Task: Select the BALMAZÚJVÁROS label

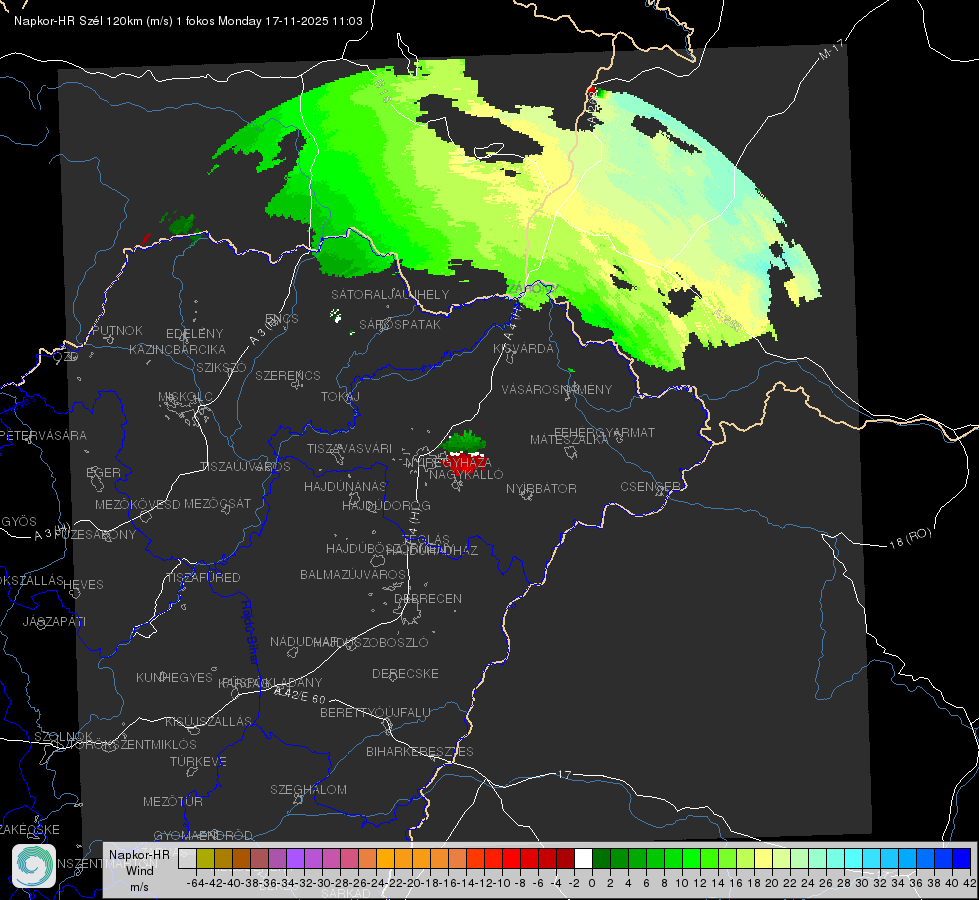Action: [x=353, y=574]
